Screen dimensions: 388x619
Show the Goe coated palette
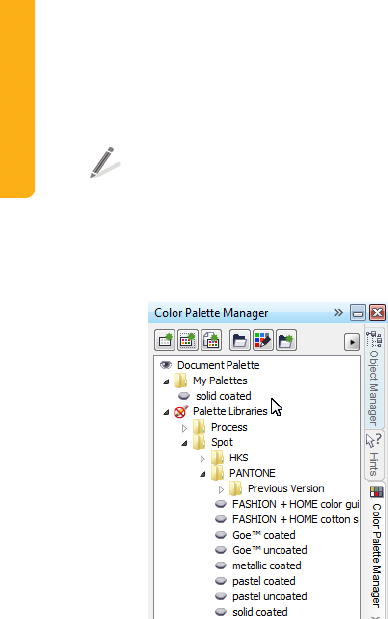coord(221,535)
